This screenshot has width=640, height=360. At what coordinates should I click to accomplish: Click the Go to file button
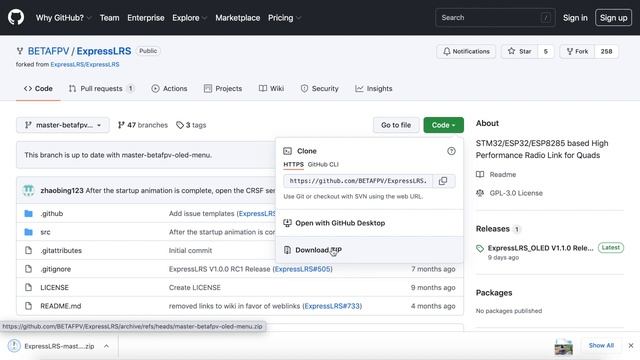[396, 125]
